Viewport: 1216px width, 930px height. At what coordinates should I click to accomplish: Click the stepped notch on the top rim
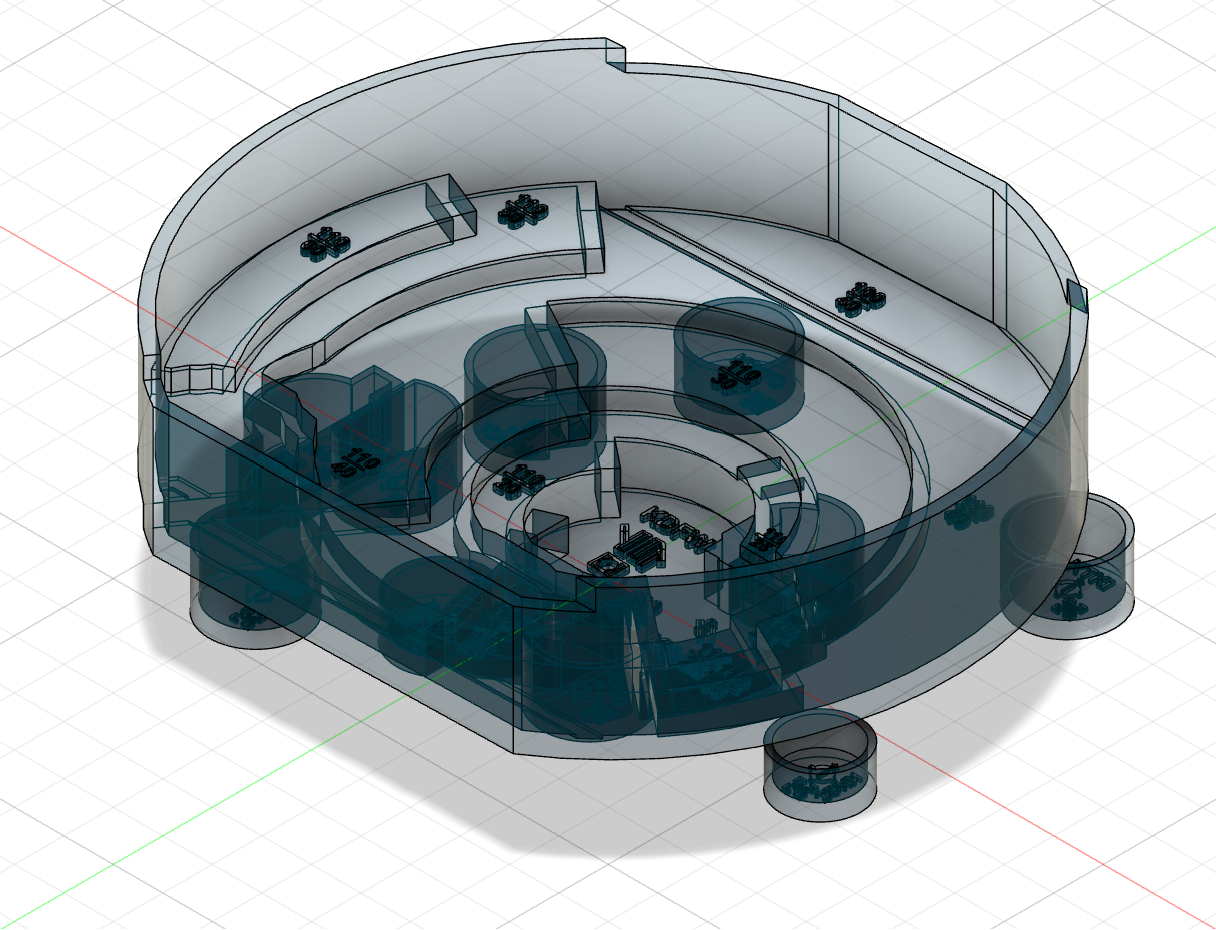pos(615,54)
